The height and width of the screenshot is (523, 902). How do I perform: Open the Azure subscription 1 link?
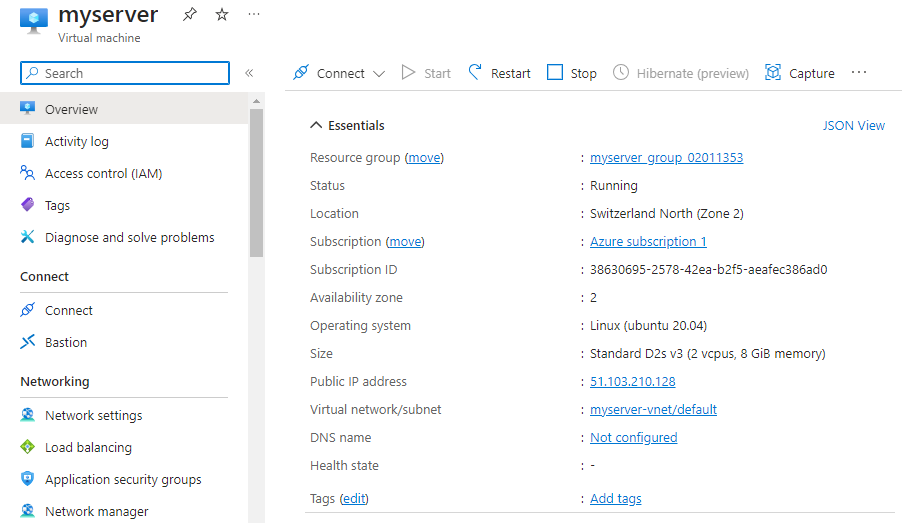[x=648, y=242]
